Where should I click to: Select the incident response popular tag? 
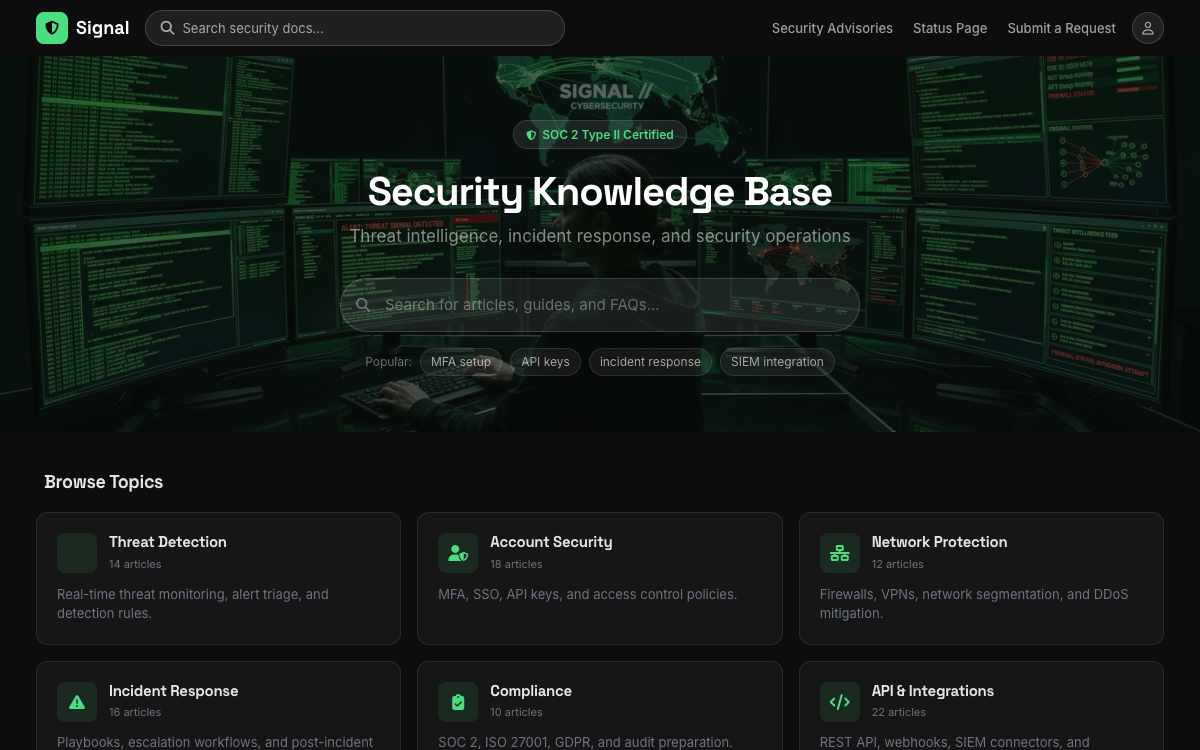click(x=650, y=362)
